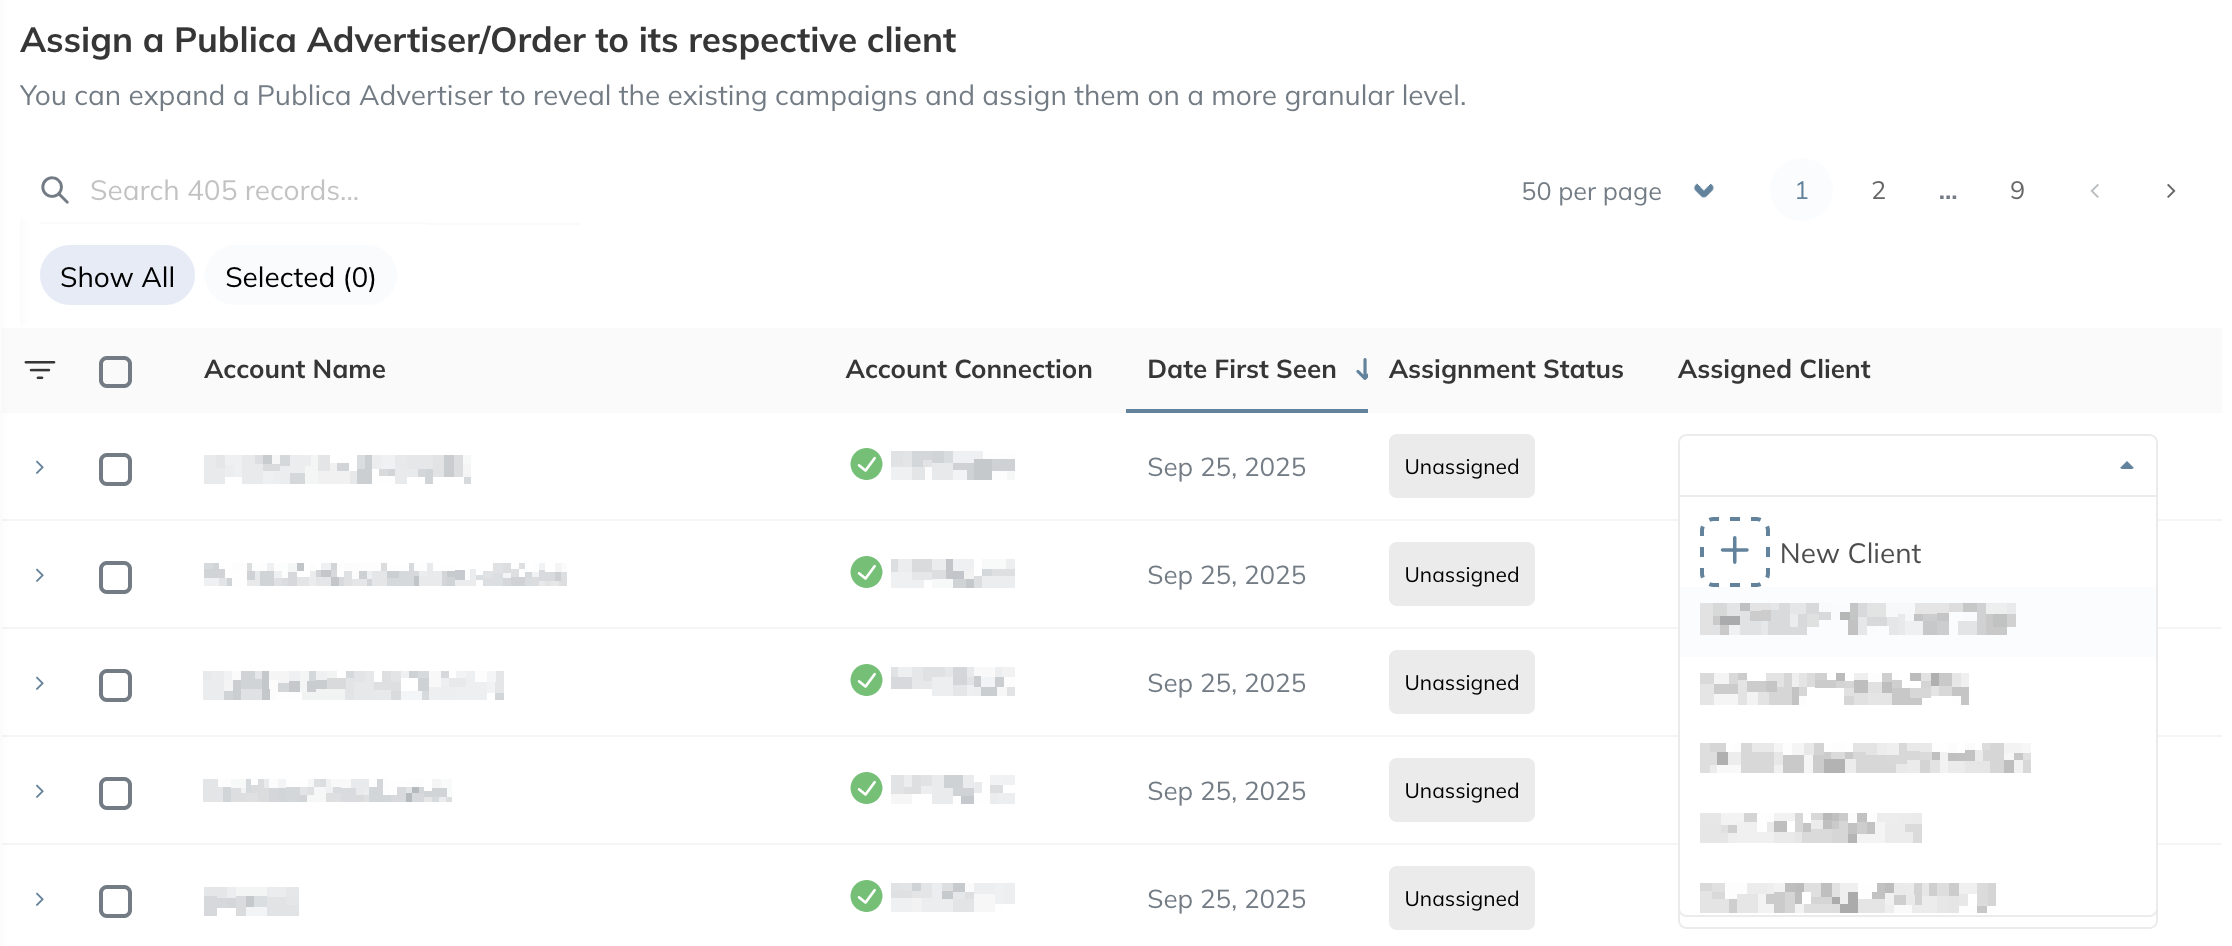The width and height of the screenshot is (2232, 946).
Task: Click second row Unassigned status badge
Action: tap(1461, 574)
